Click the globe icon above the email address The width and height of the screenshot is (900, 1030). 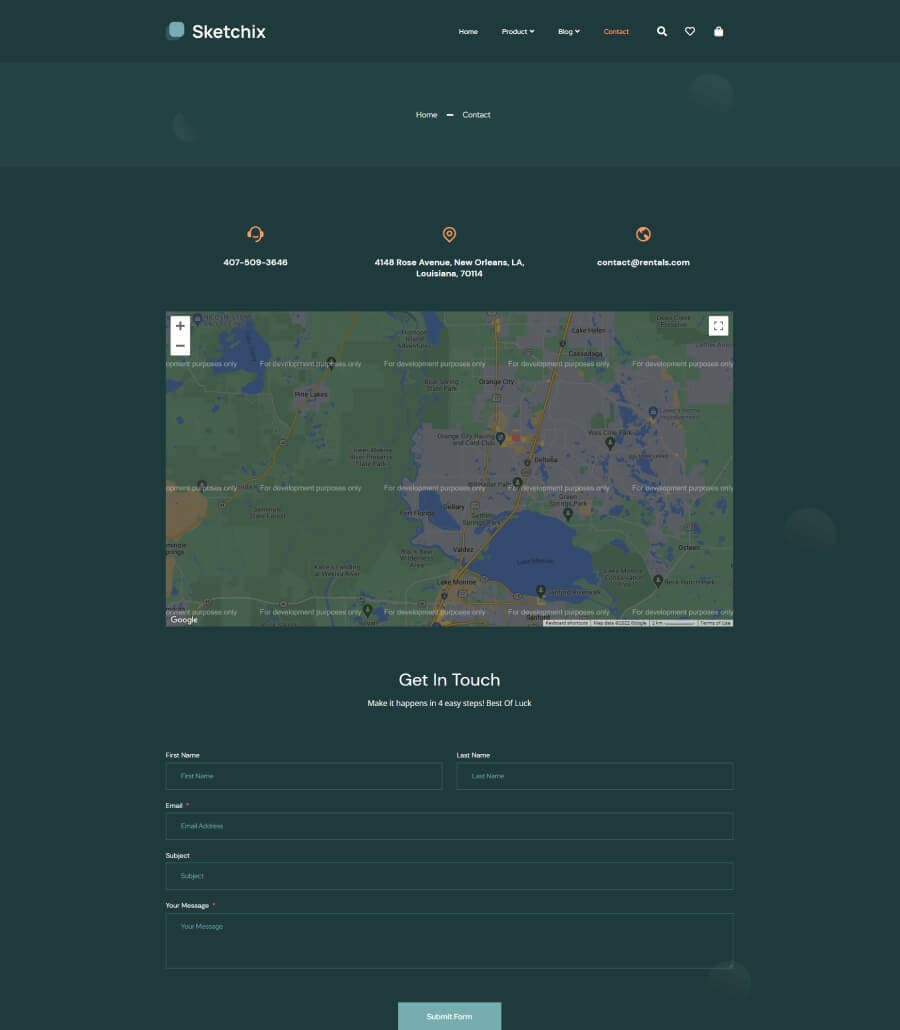643,234
